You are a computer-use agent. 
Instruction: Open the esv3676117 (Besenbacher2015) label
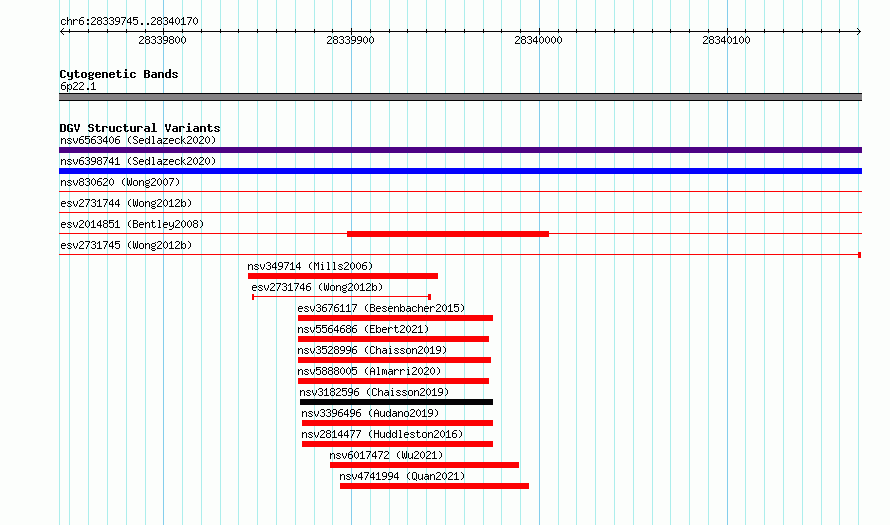381,308
